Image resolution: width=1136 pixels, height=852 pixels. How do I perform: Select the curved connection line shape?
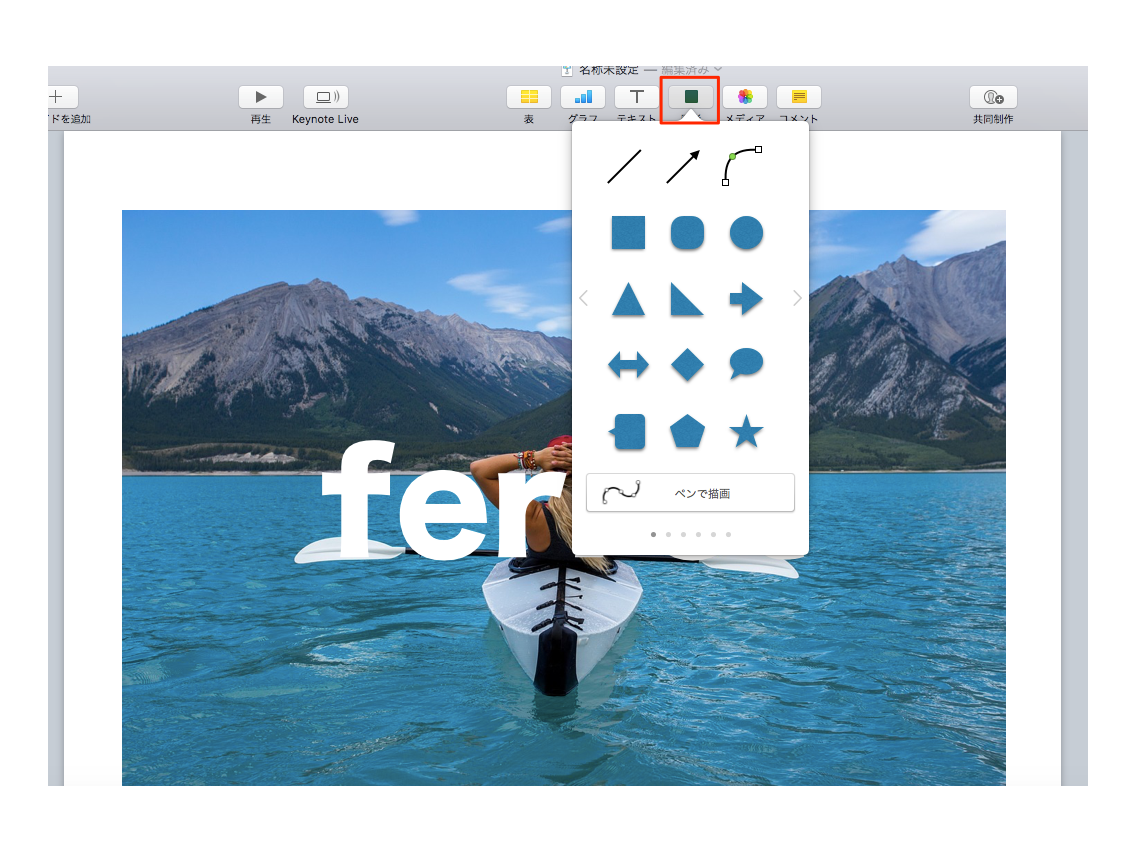pyautogui.click(x=742, y=166)
